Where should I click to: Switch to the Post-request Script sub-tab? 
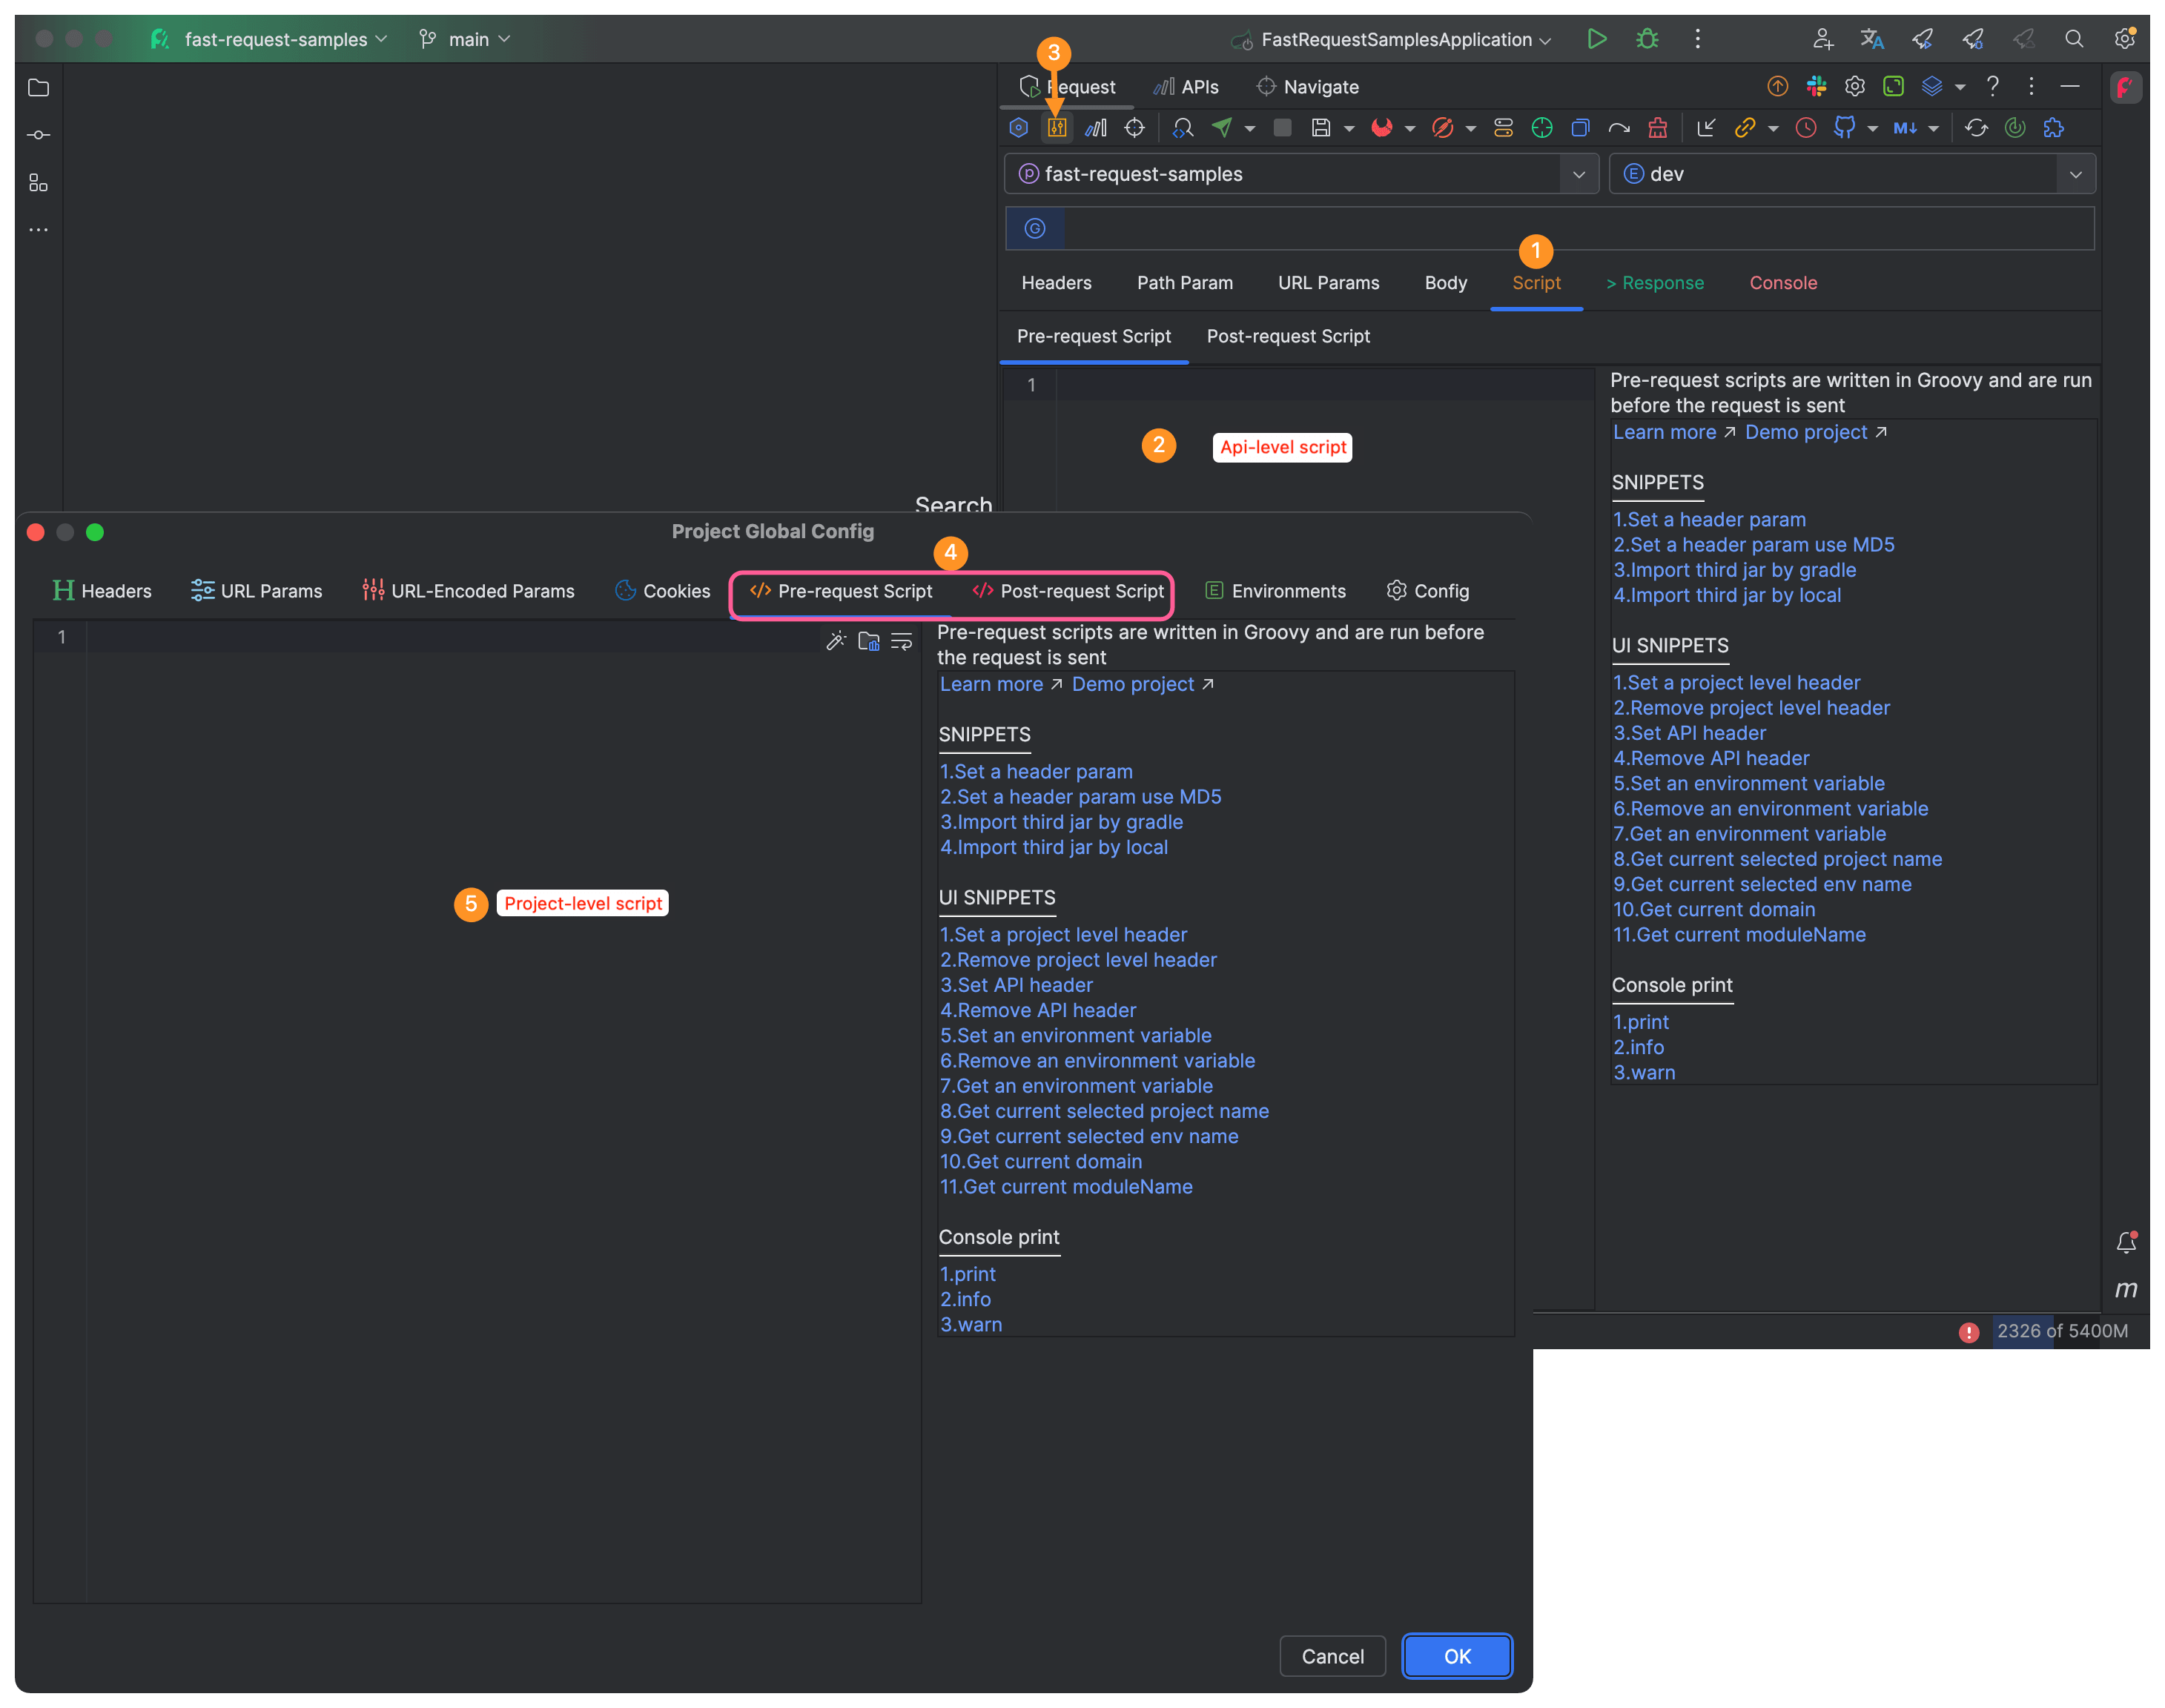(x=1288, y=337)
